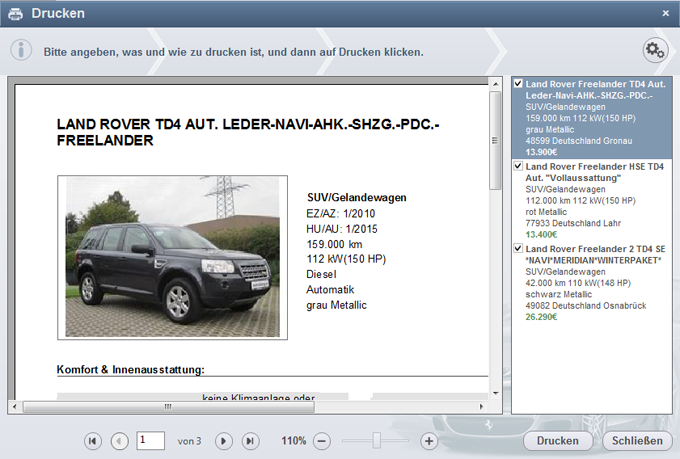This screenshot has width=680, height=459.
Task: Click the Schließen button
Action: [637, 441]
